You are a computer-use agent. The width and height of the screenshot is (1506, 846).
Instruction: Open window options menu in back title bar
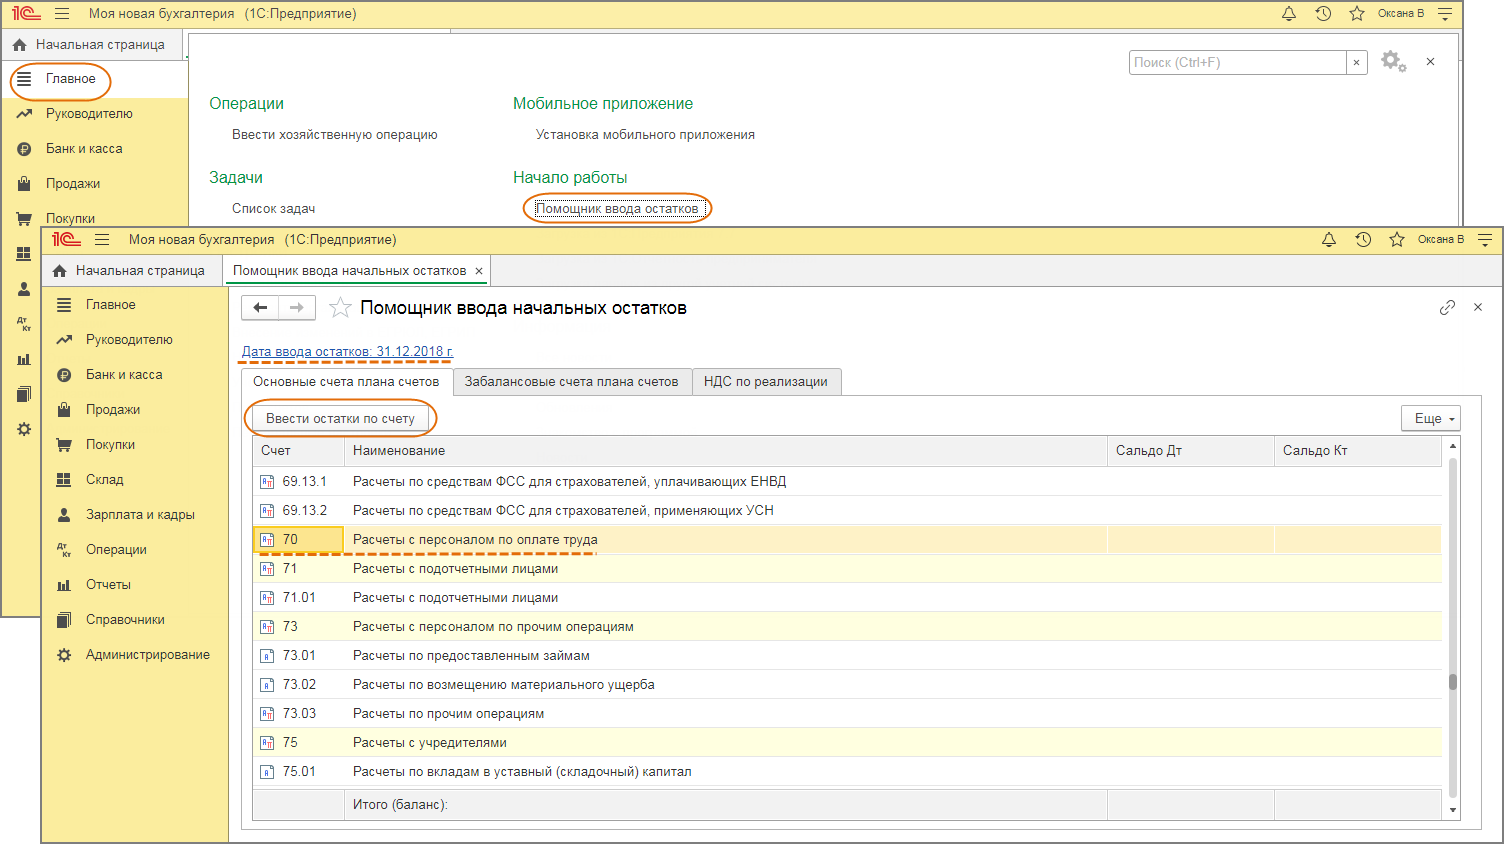1445,14
